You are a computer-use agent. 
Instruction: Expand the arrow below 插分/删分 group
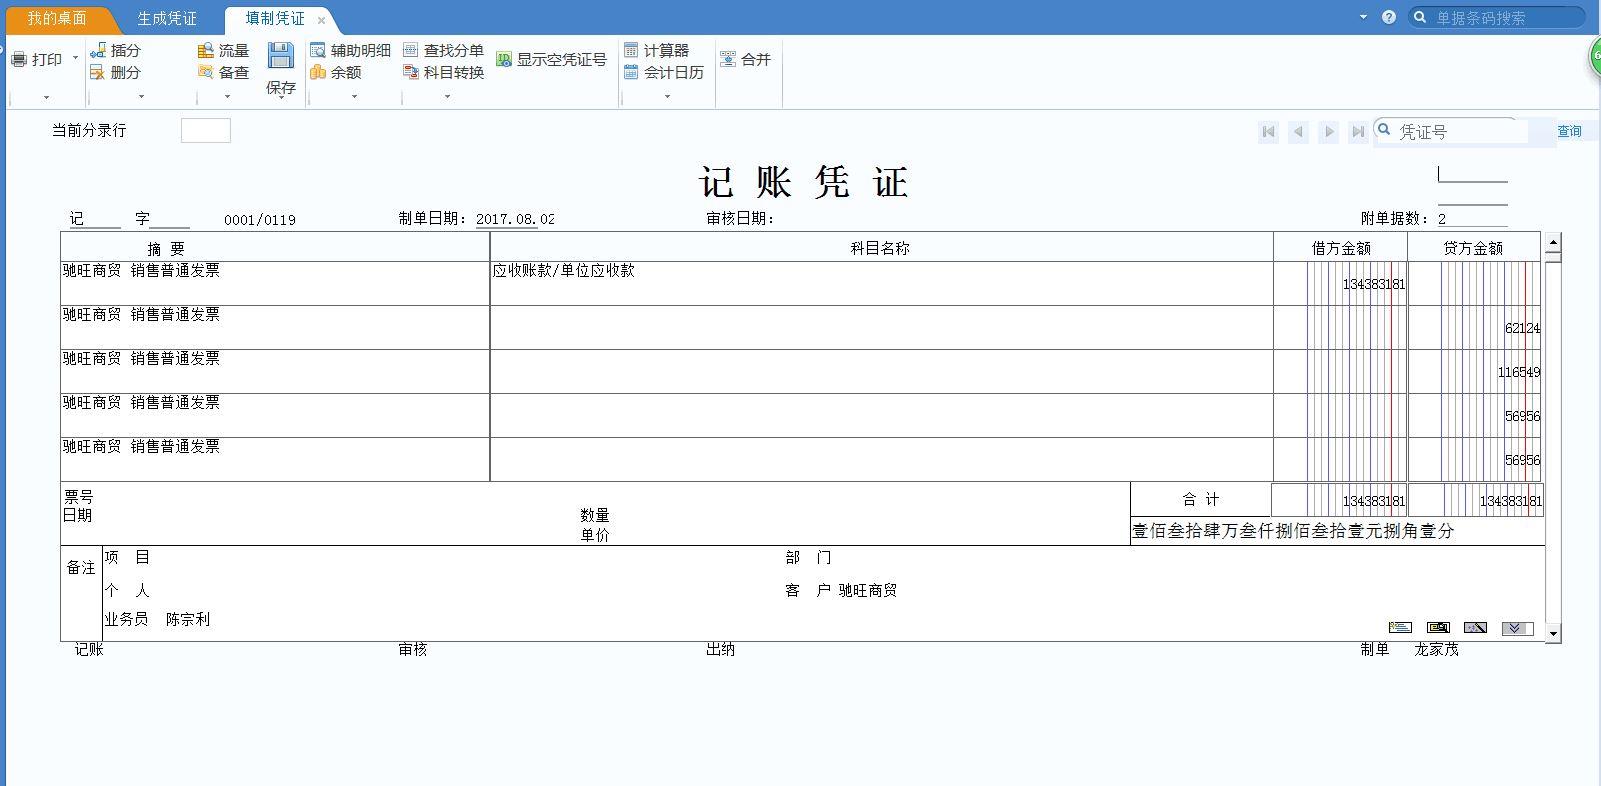click(x=141, y=97)
